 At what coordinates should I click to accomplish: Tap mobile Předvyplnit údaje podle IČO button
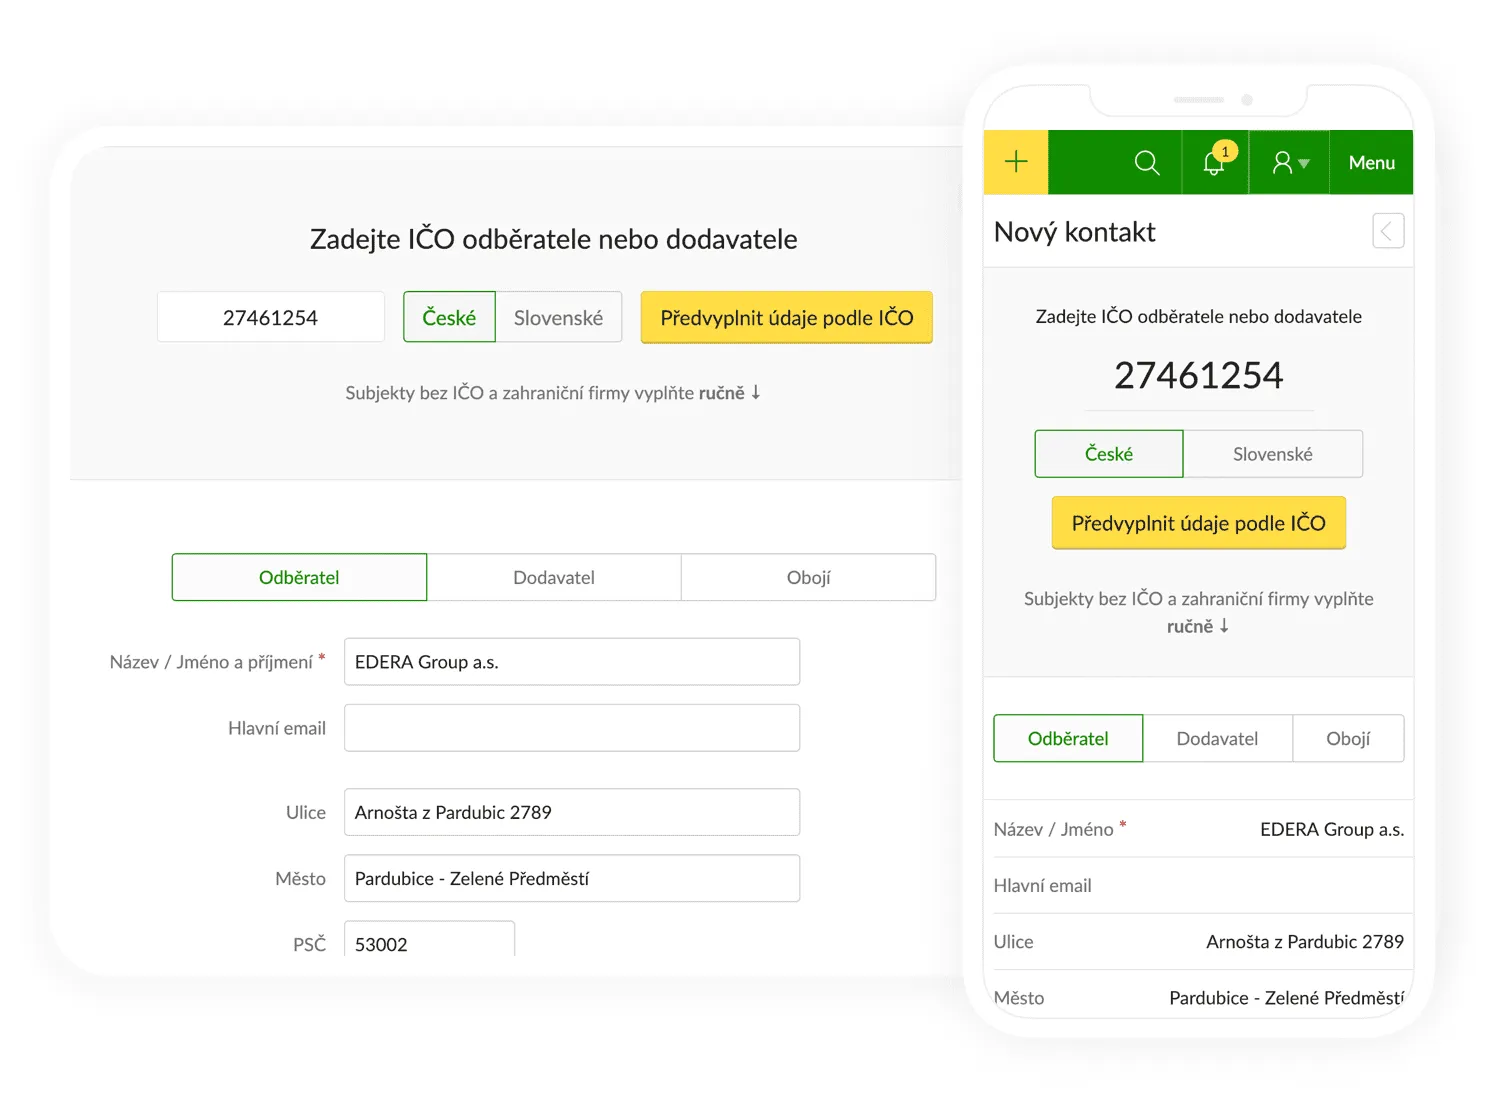coord(1198,523)
